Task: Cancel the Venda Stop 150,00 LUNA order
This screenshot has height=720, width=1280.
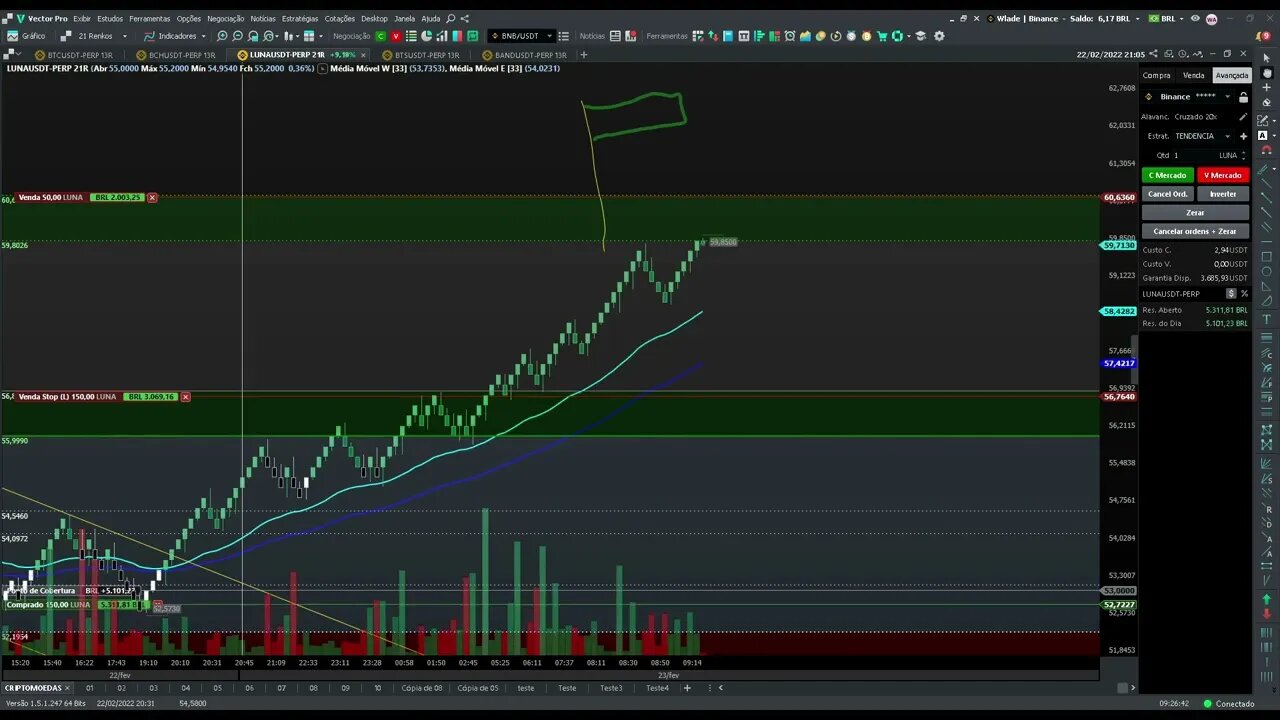Action: [185, 397]
